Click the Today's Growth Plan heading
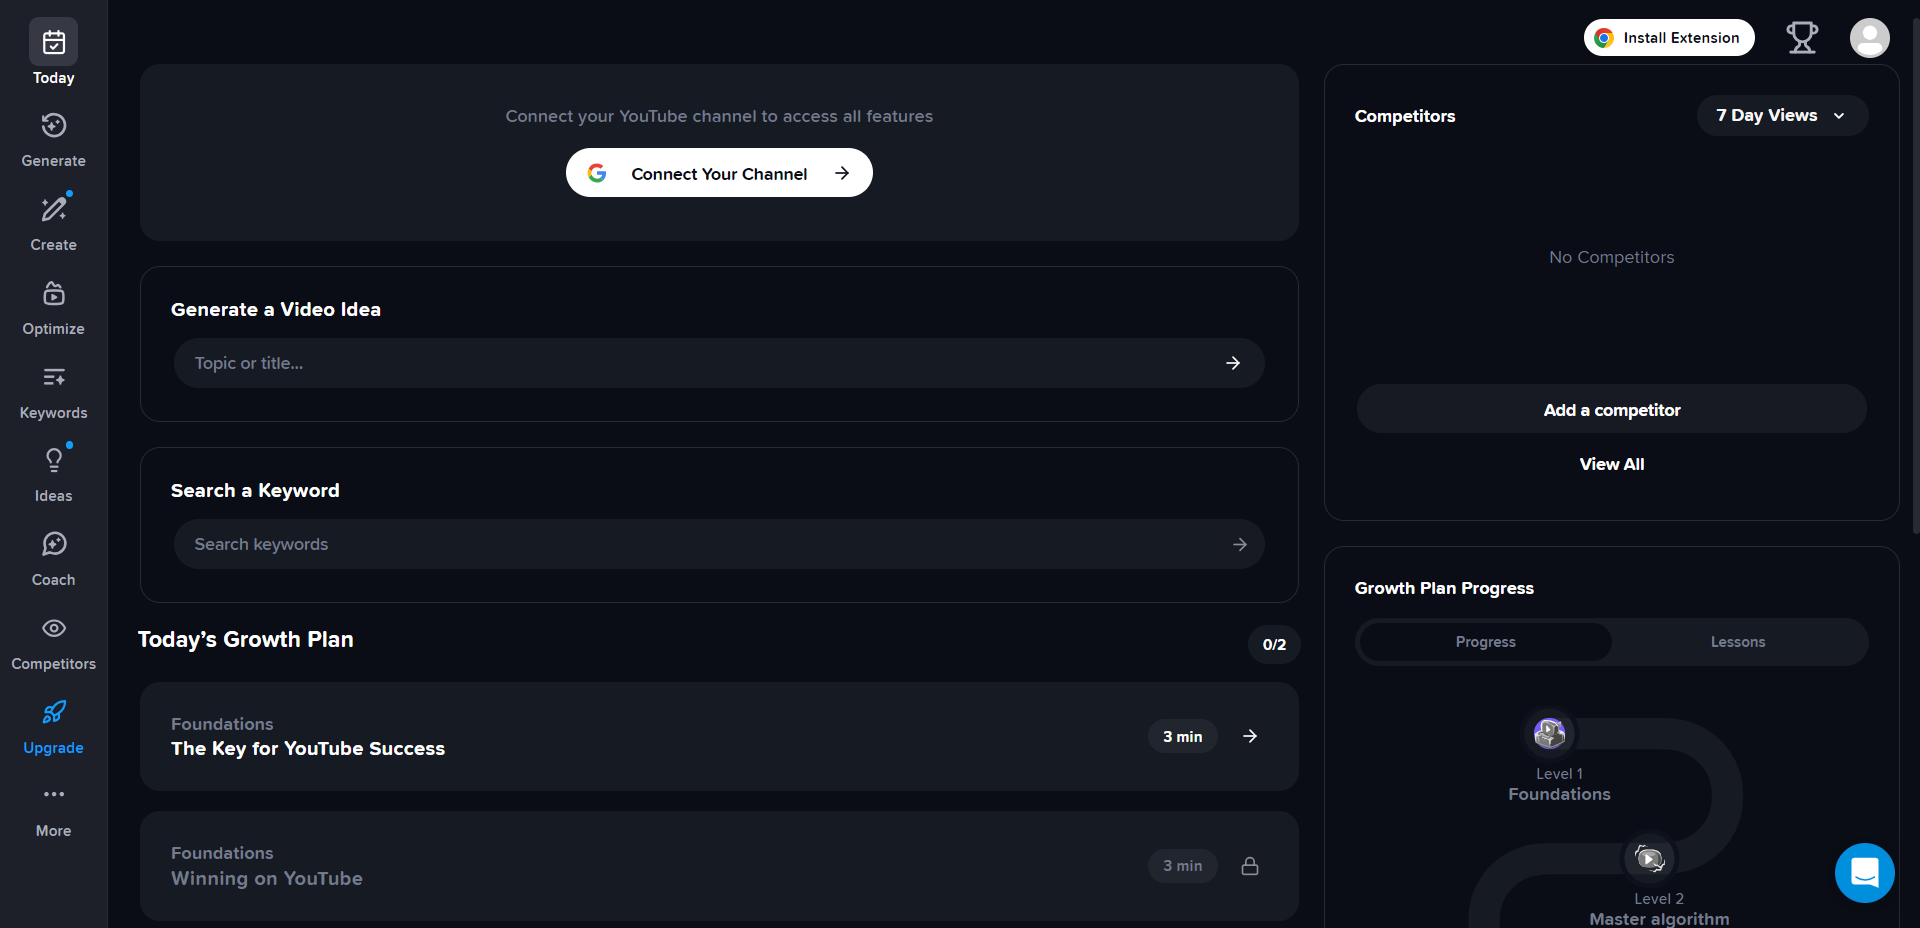 [246, 639]
